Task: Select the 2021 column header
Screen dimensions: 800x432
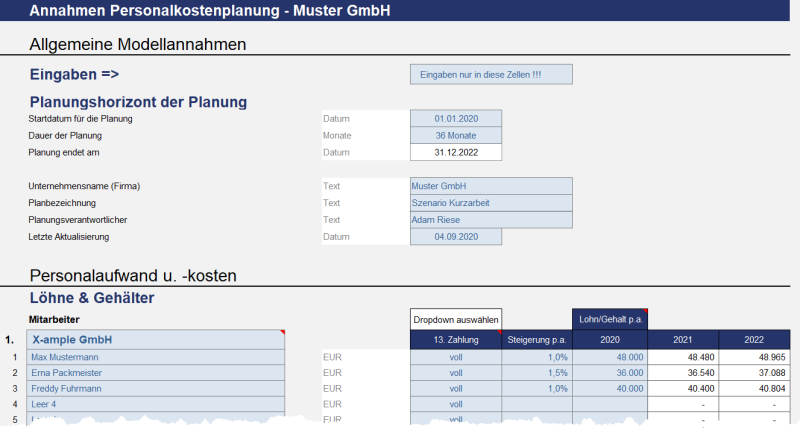Action: 686,340
